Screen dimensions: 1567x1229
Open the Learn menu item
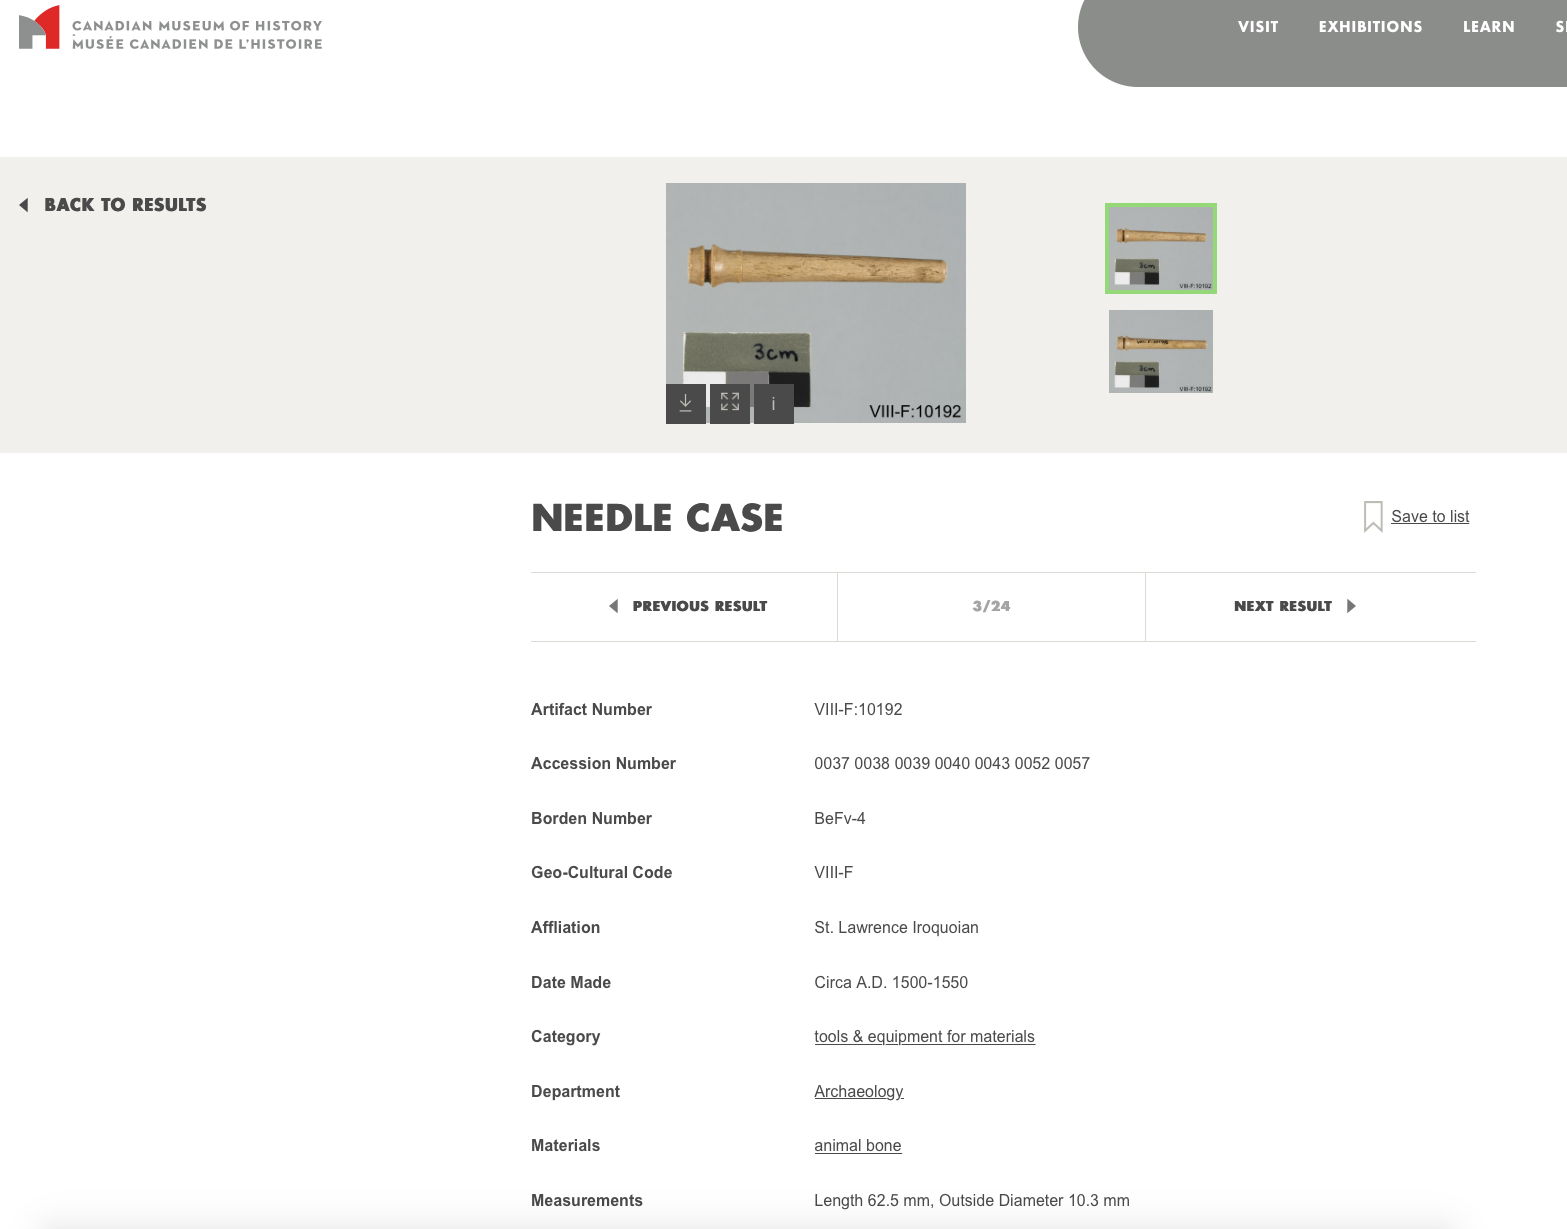pyautogui.click(x=1488, y=27)
